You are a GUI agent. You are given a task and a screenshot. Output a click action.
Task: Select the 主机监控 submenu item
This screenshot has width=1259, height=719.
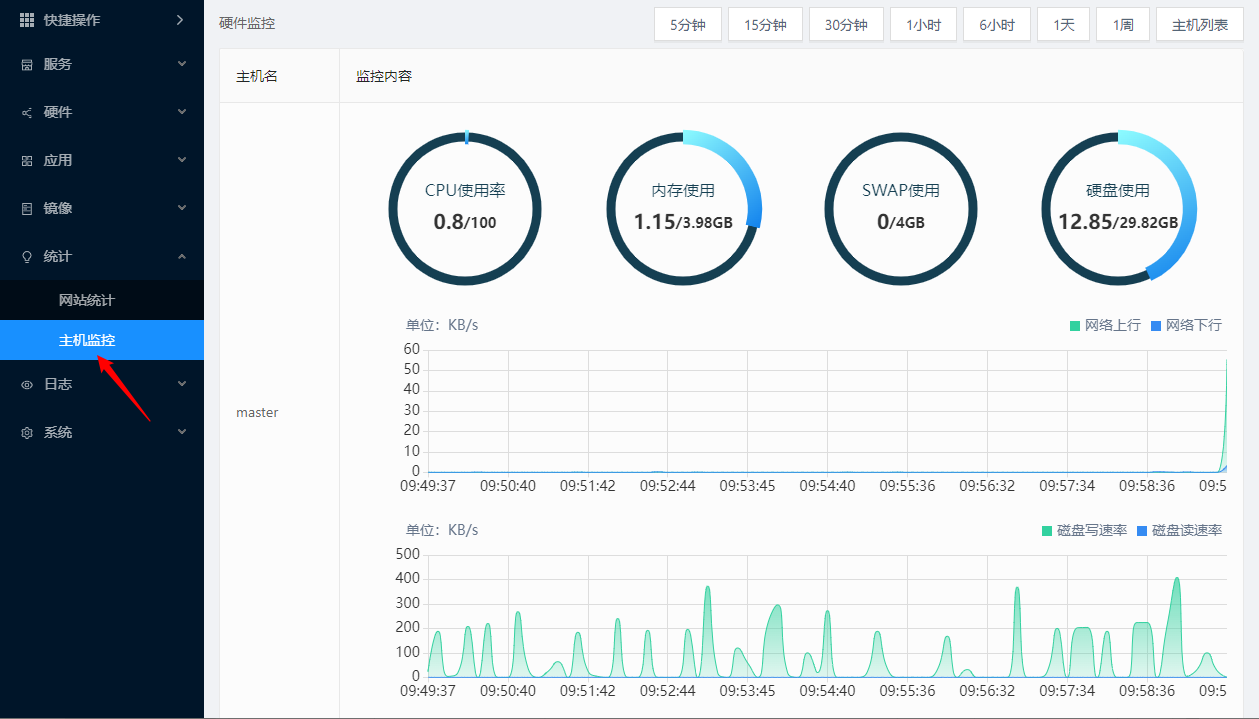point(102,340)
